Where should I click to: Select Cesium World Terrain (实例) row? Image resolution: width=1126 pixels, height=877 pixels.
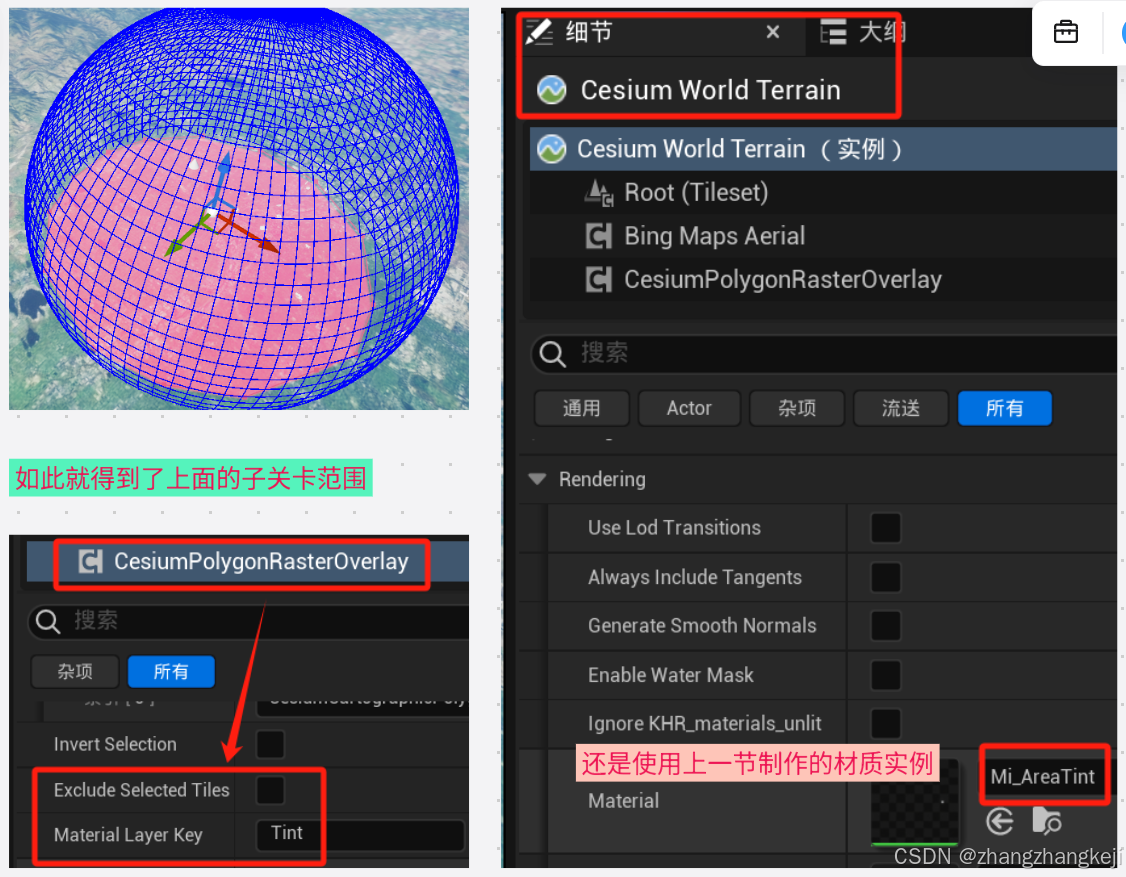tap(823, 149)
